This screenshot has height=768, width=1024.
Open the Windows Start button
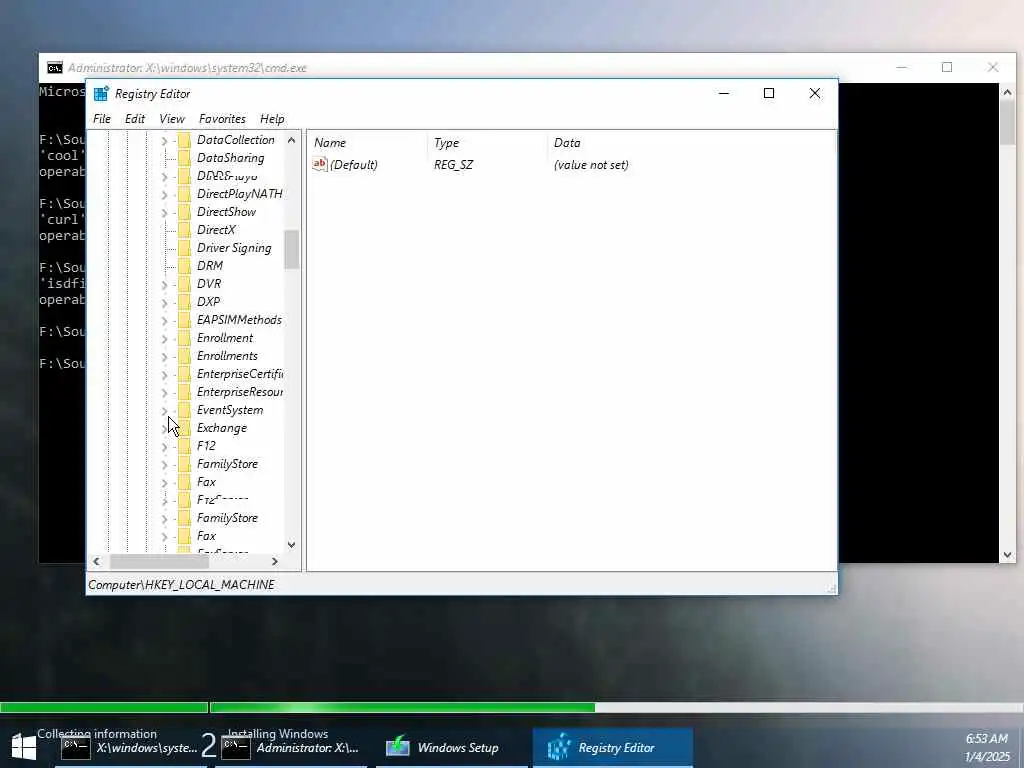(24, 746)
